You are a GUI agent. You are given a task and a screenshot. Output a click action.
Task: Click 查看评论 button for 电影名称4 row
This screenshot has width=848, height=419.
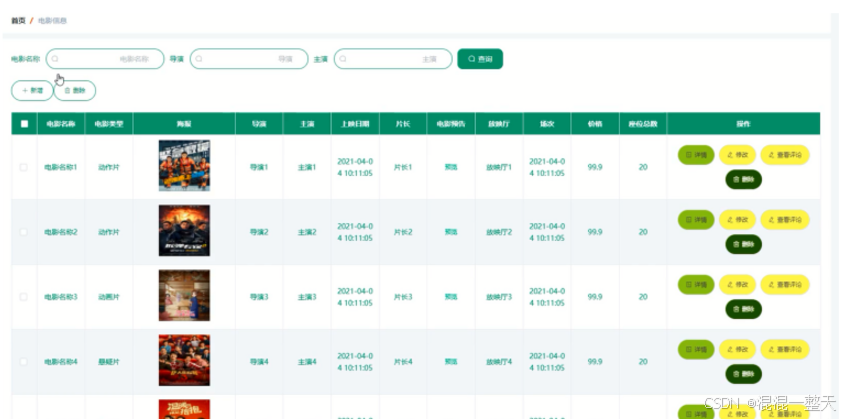tap(785, 350)
